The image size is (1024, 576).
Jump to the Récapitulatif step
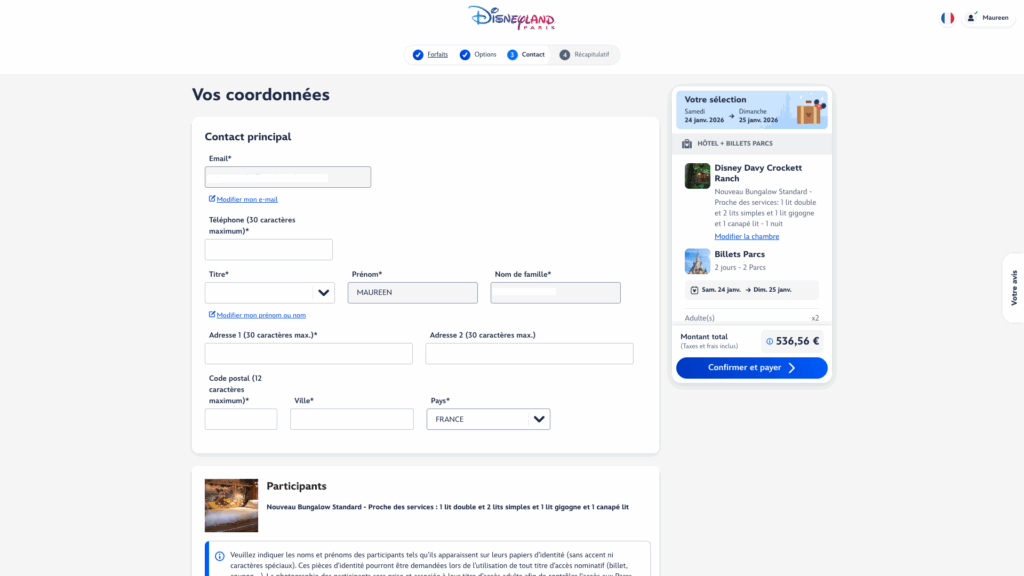click(590, 54)
